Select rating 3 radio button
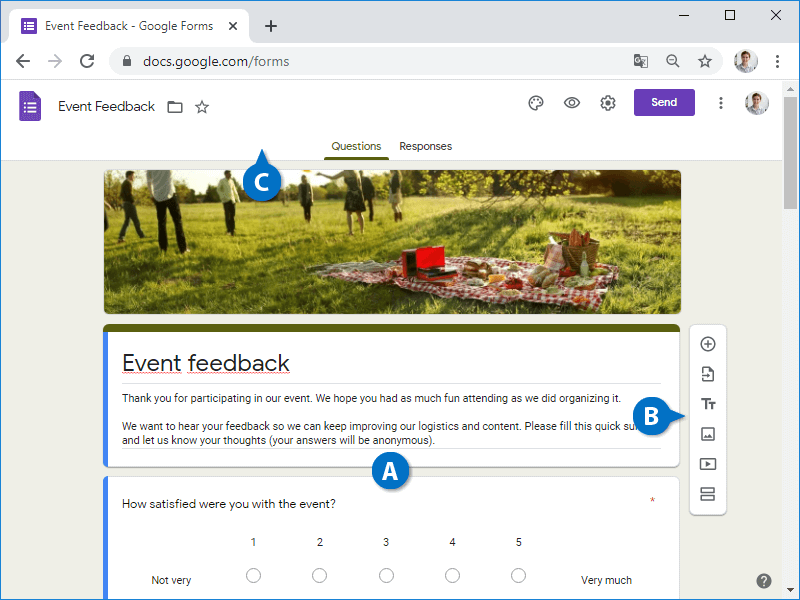The width and height of the screenshot is (800, 600). pyautogui.click(x=386, y=576)
